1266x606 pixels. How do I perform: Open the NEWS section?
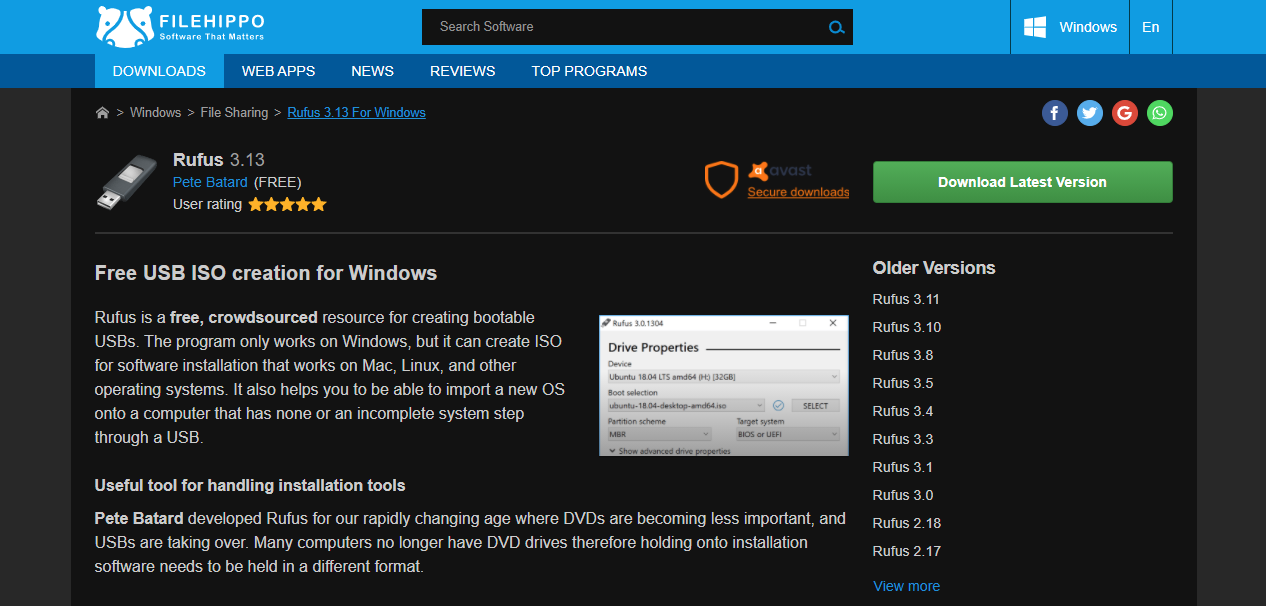(x=372, y=71)
